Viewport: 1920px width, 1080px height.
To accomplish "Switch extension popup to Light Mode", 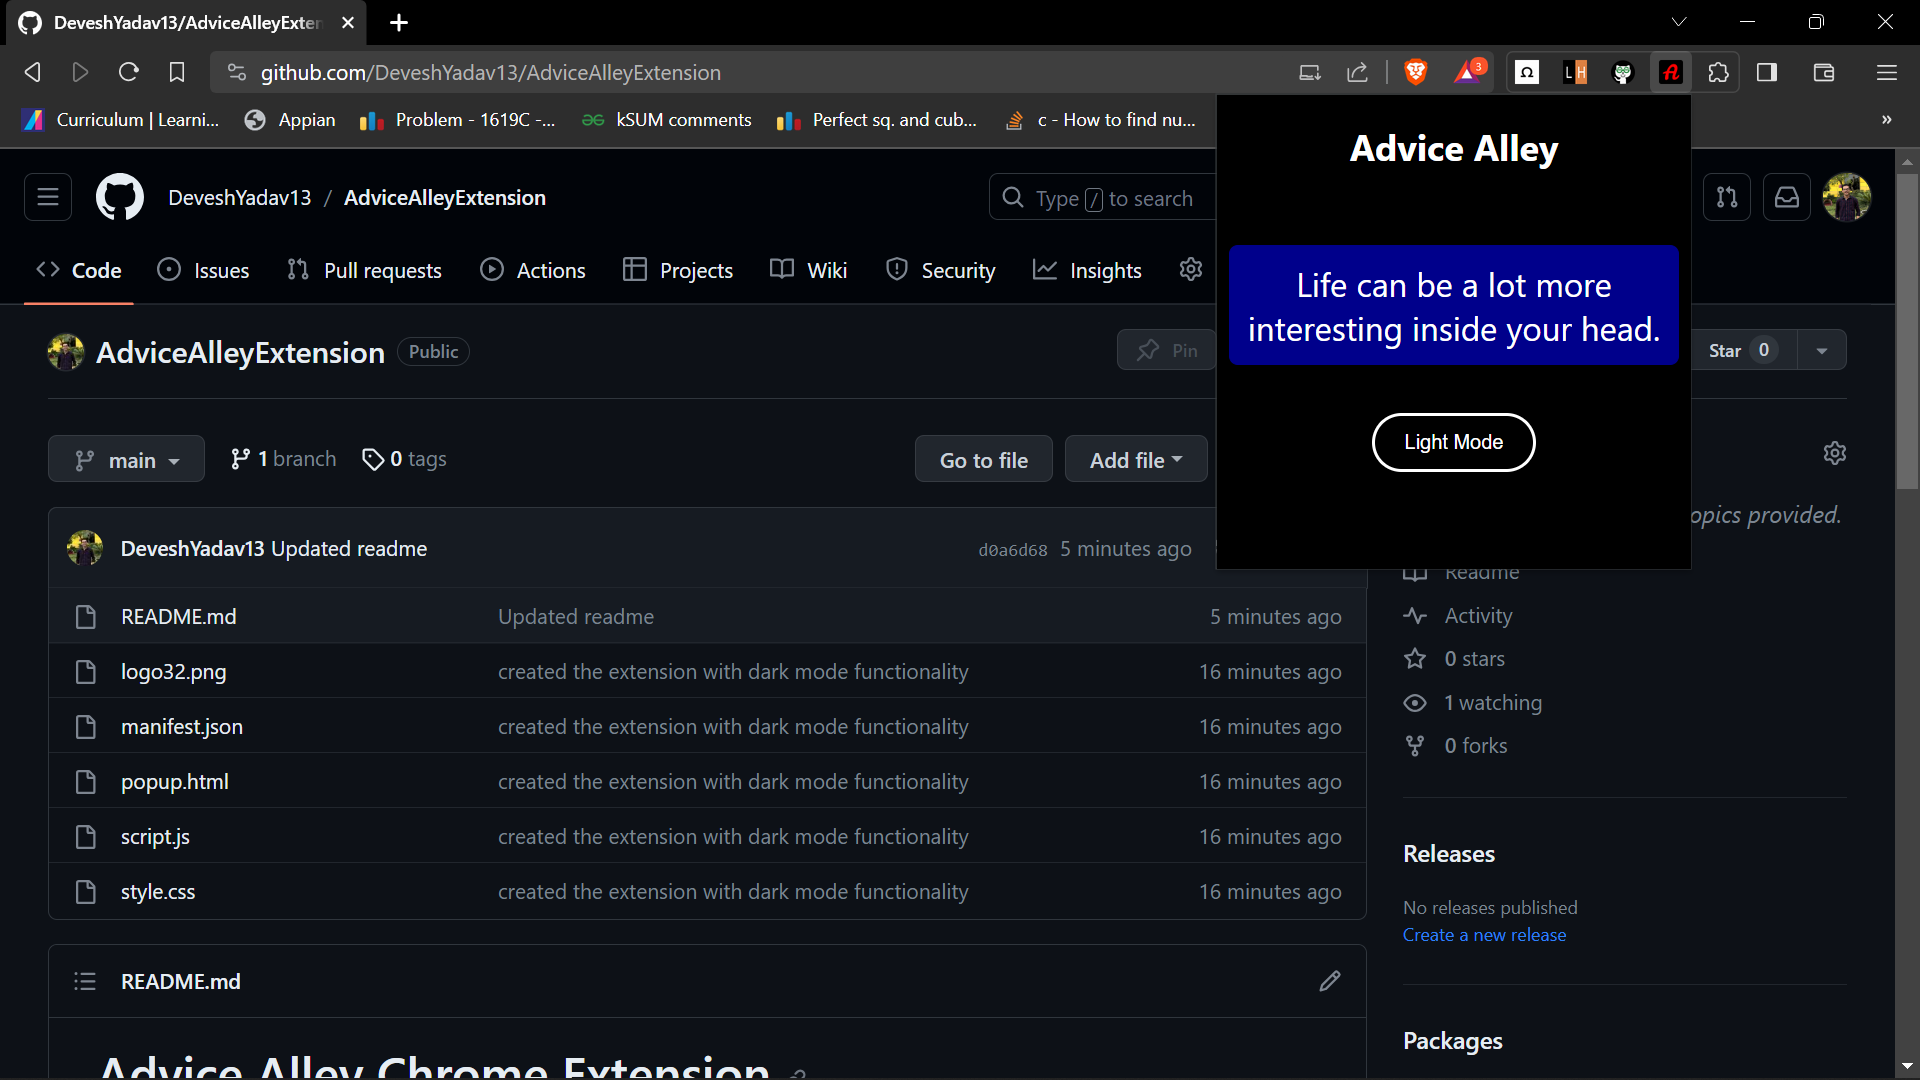I will coord(1453,442).
